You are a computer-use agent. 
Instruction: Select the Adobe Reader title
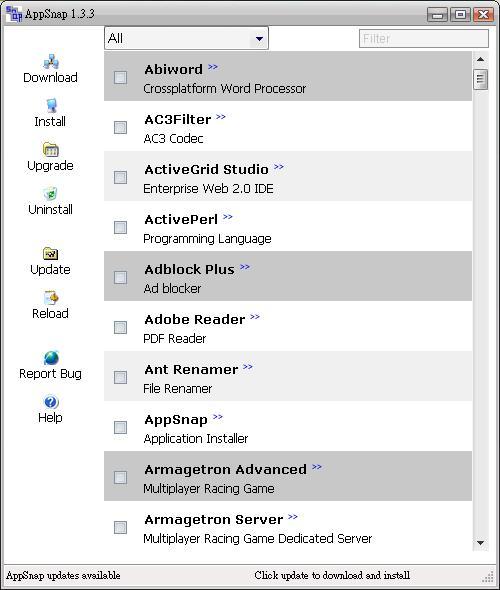tap(195, 320)
